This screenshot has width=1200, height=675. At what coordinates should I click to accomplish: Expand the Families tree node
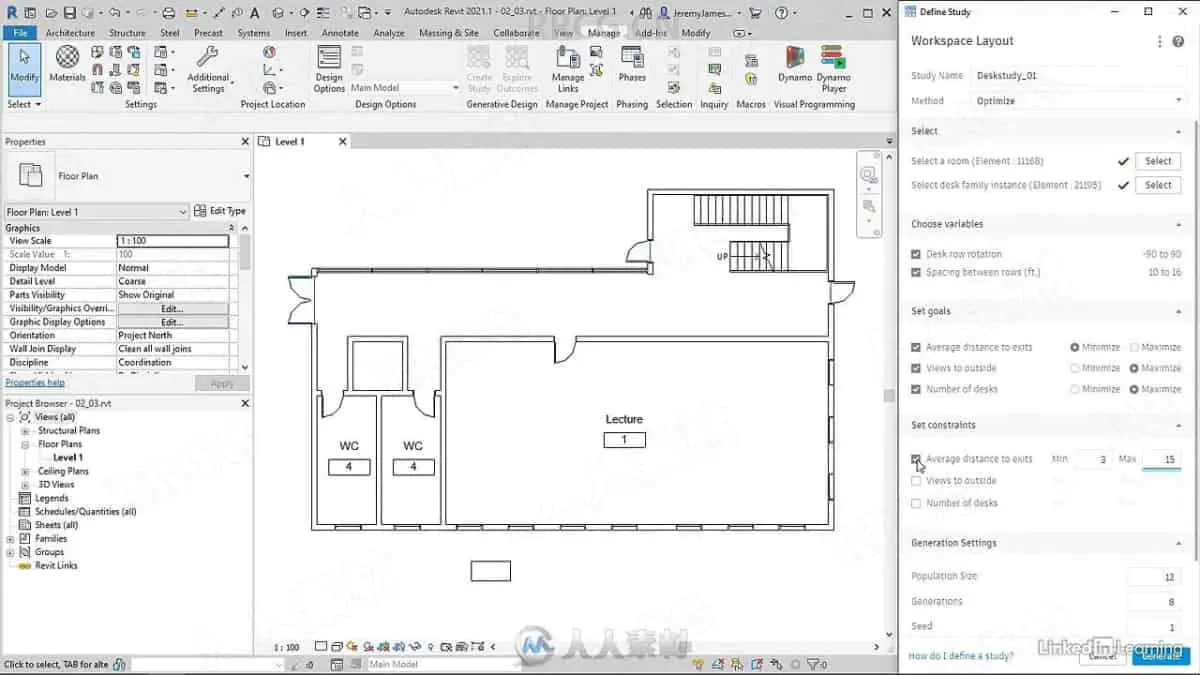[11, 538]
